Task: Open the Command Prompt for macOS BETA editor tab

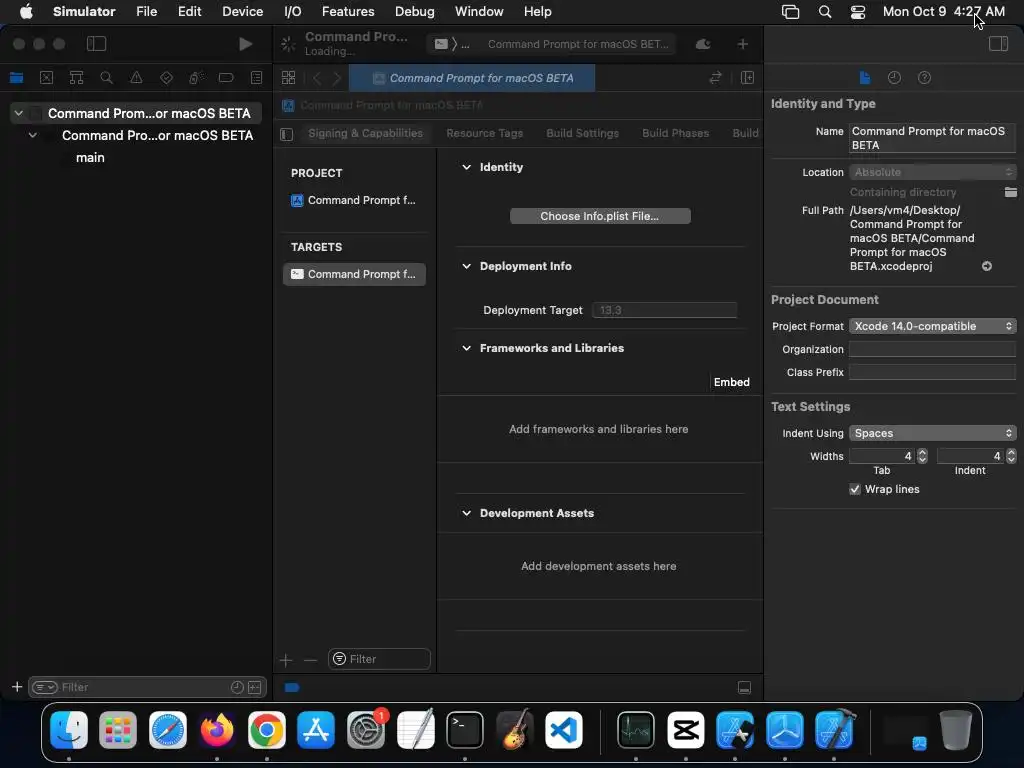Action: pyautogui.click(x=472, y=78)
